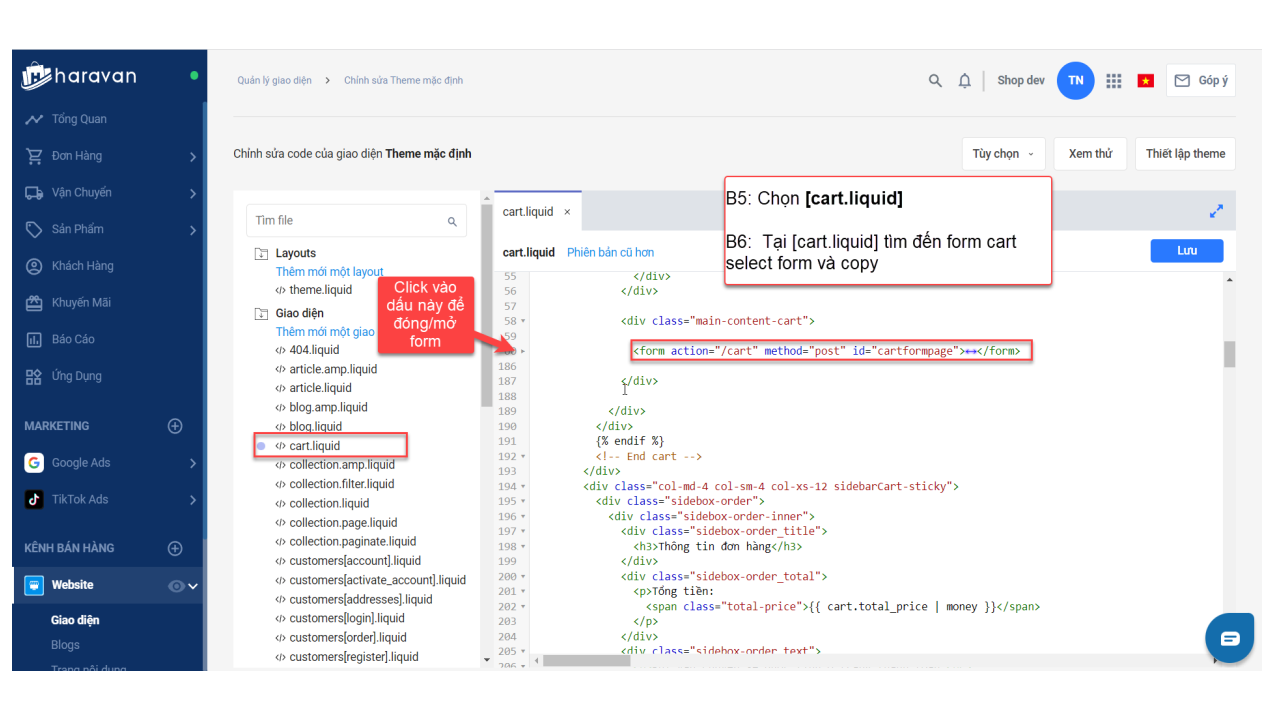Open Phiên bản cũ hơn link
Image resolution: width=1280 pixels, height=720 pixels.
point(610,253)
